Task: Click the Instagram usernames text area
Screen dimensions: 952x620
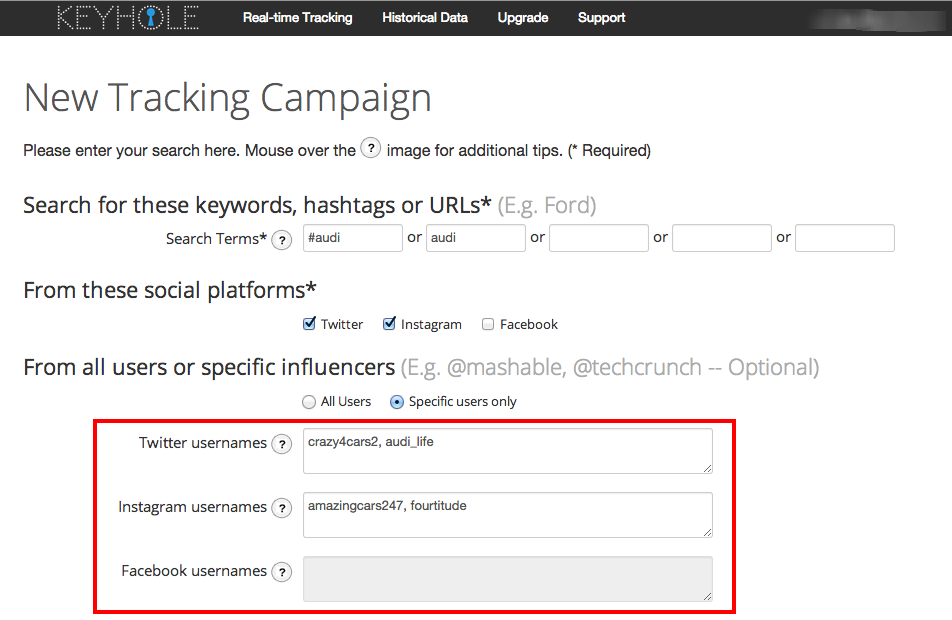Action: (508, 515)
